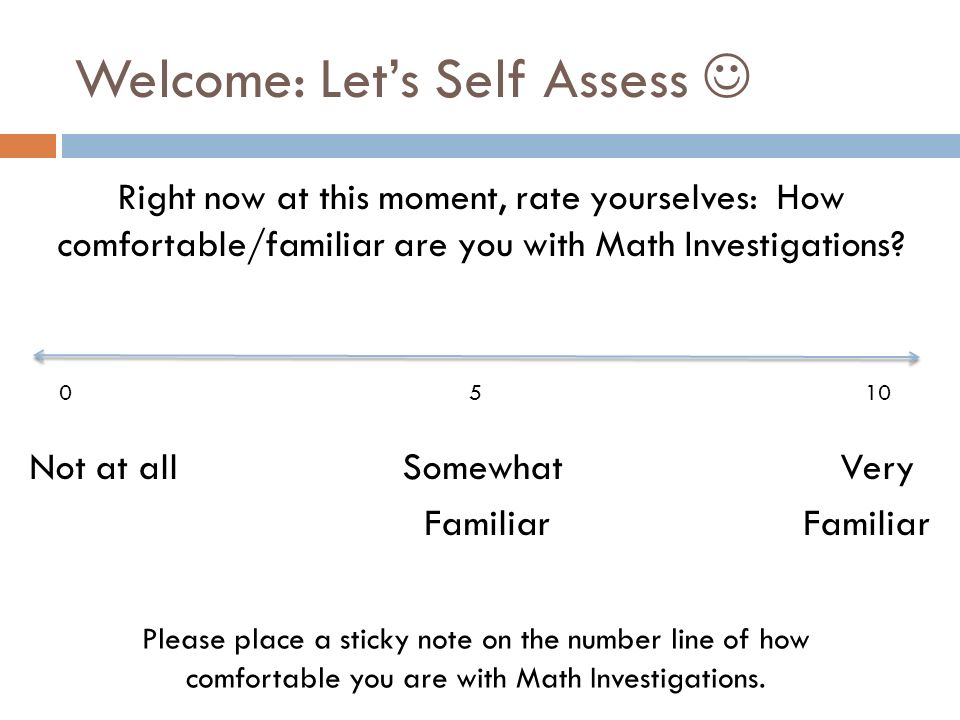This screenshot has height=720, width=960.
Task: Click the 'Somewhat' label
Action: point(482,468)
